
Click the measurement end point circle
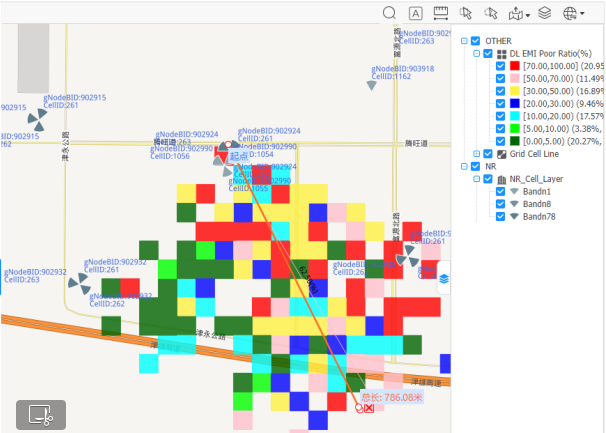pos(359,408)
